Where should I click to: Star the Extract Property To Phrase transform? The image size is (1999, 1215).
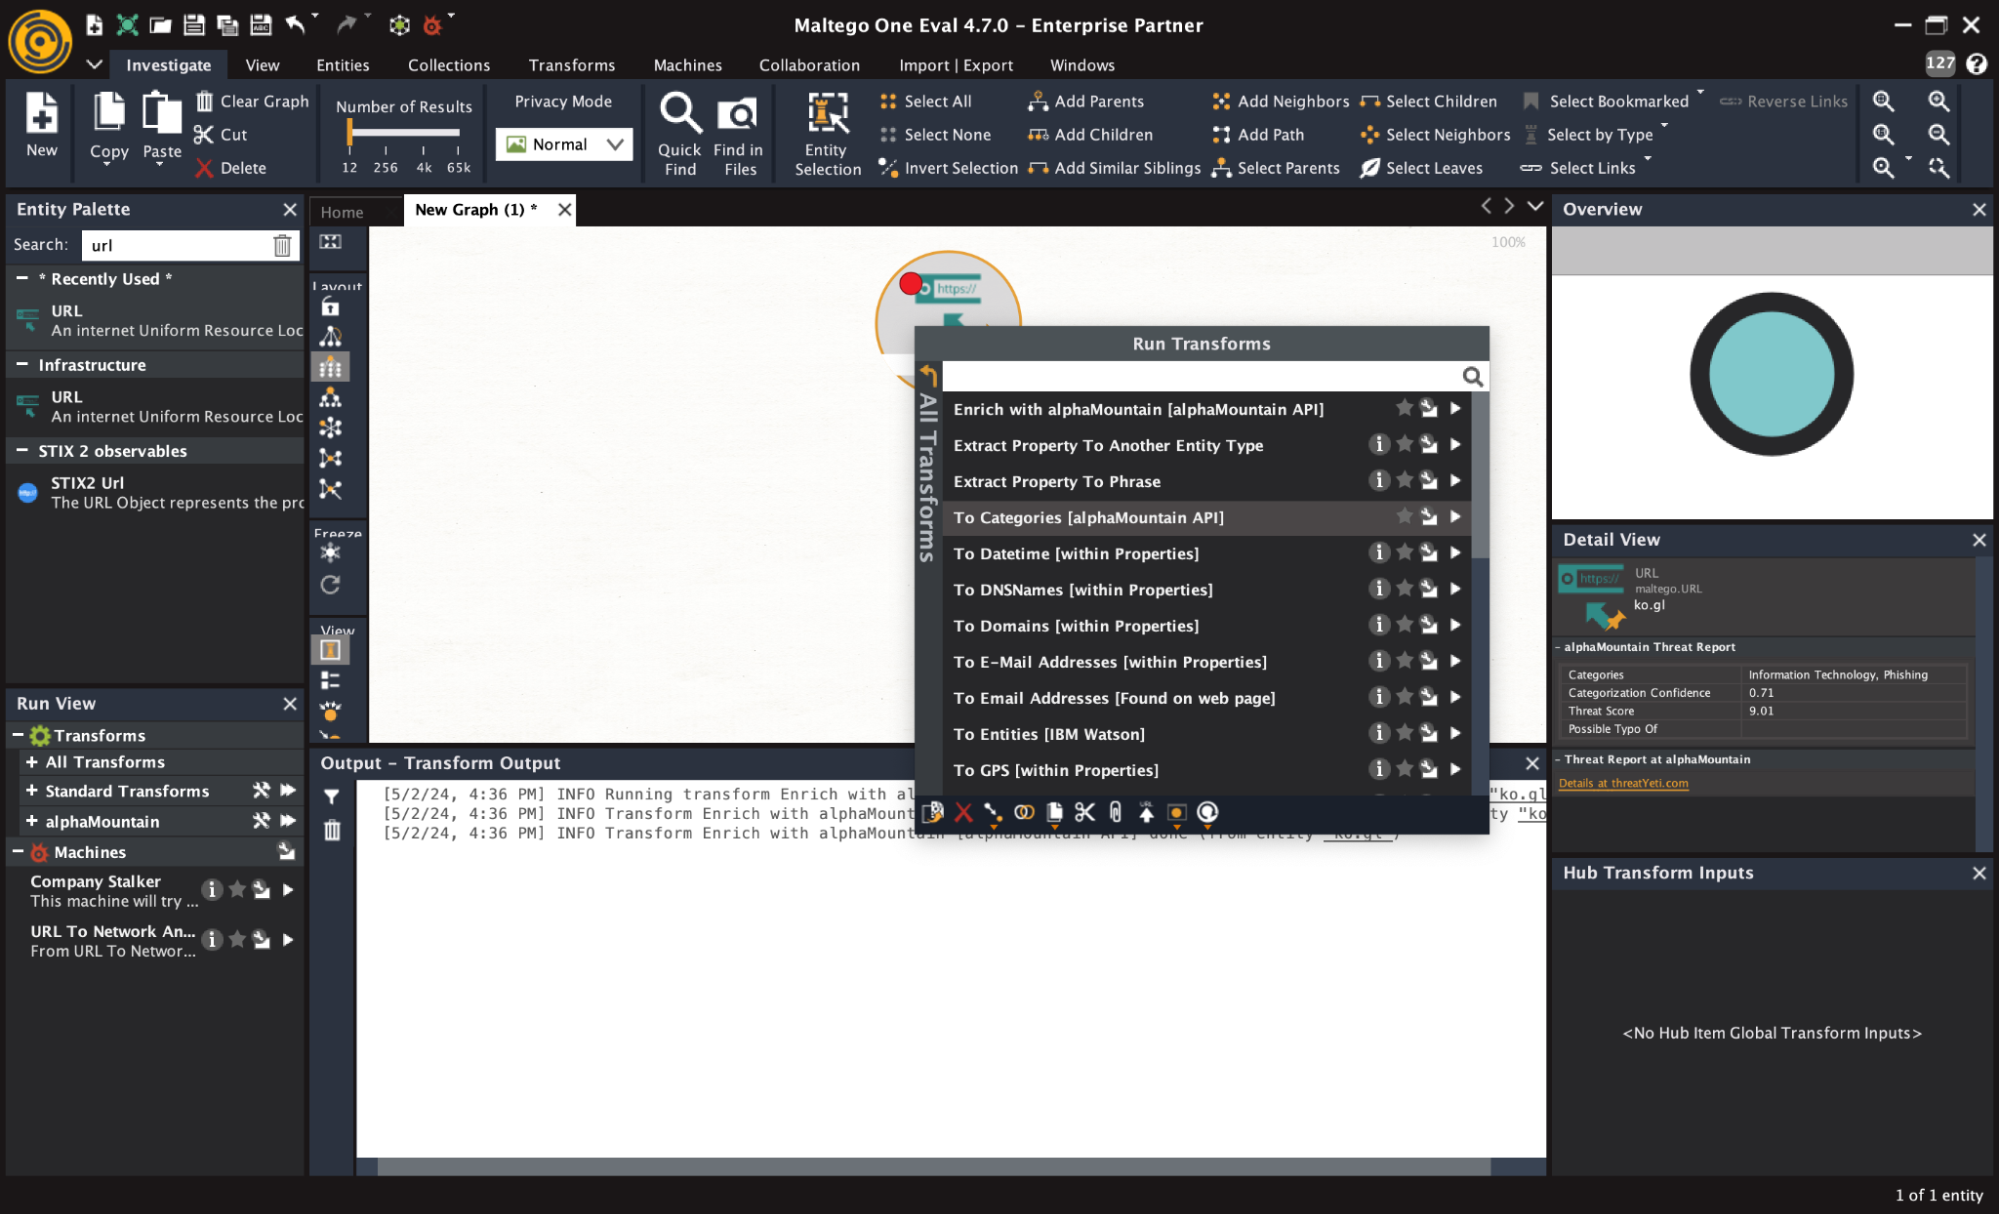pos(1404,480)
